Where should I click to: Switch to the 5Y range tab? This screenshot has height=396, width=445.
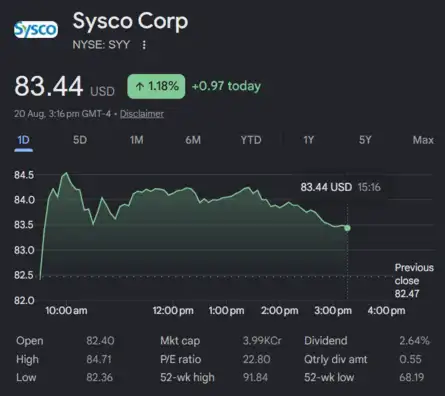point(365,140)
